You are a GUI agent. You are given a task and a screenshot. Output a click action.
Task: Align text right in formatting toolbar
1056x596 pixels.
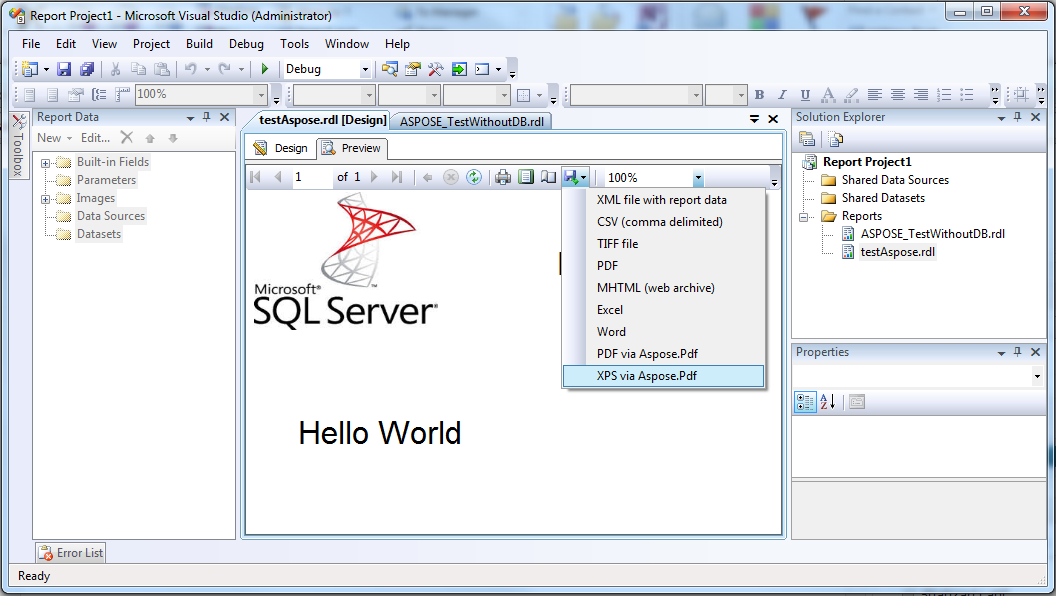point(921,95)
